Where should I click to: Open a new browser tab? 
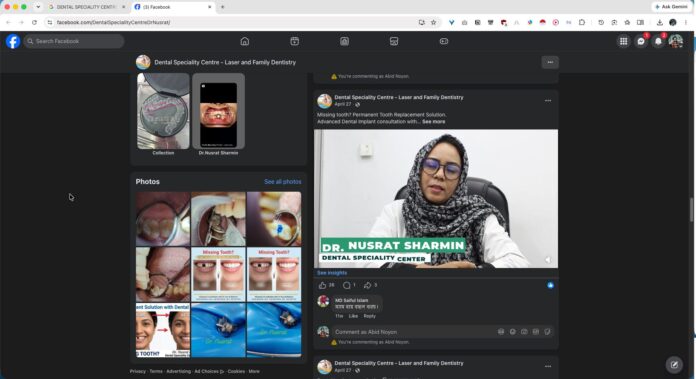tap(222, 7)
